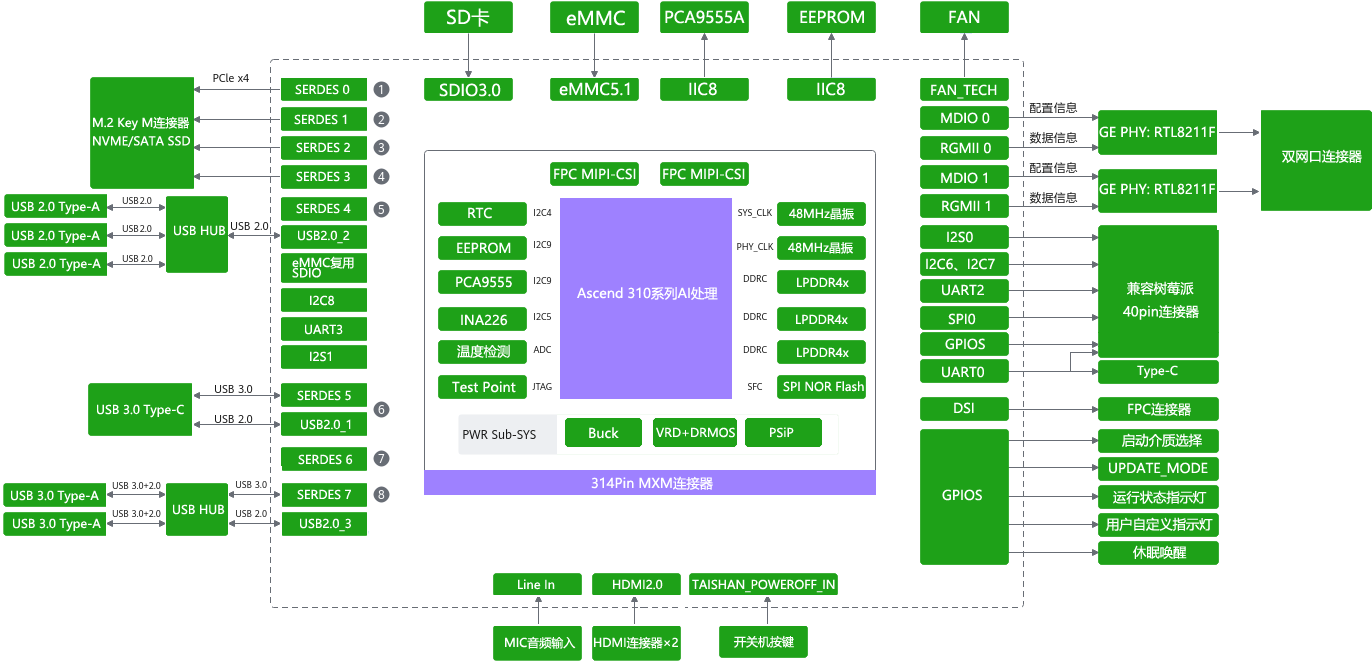This screenshot has height=662, width=1372.
Task: Select the Type-C block beside UART0
Action: (x=1158, y=371)
